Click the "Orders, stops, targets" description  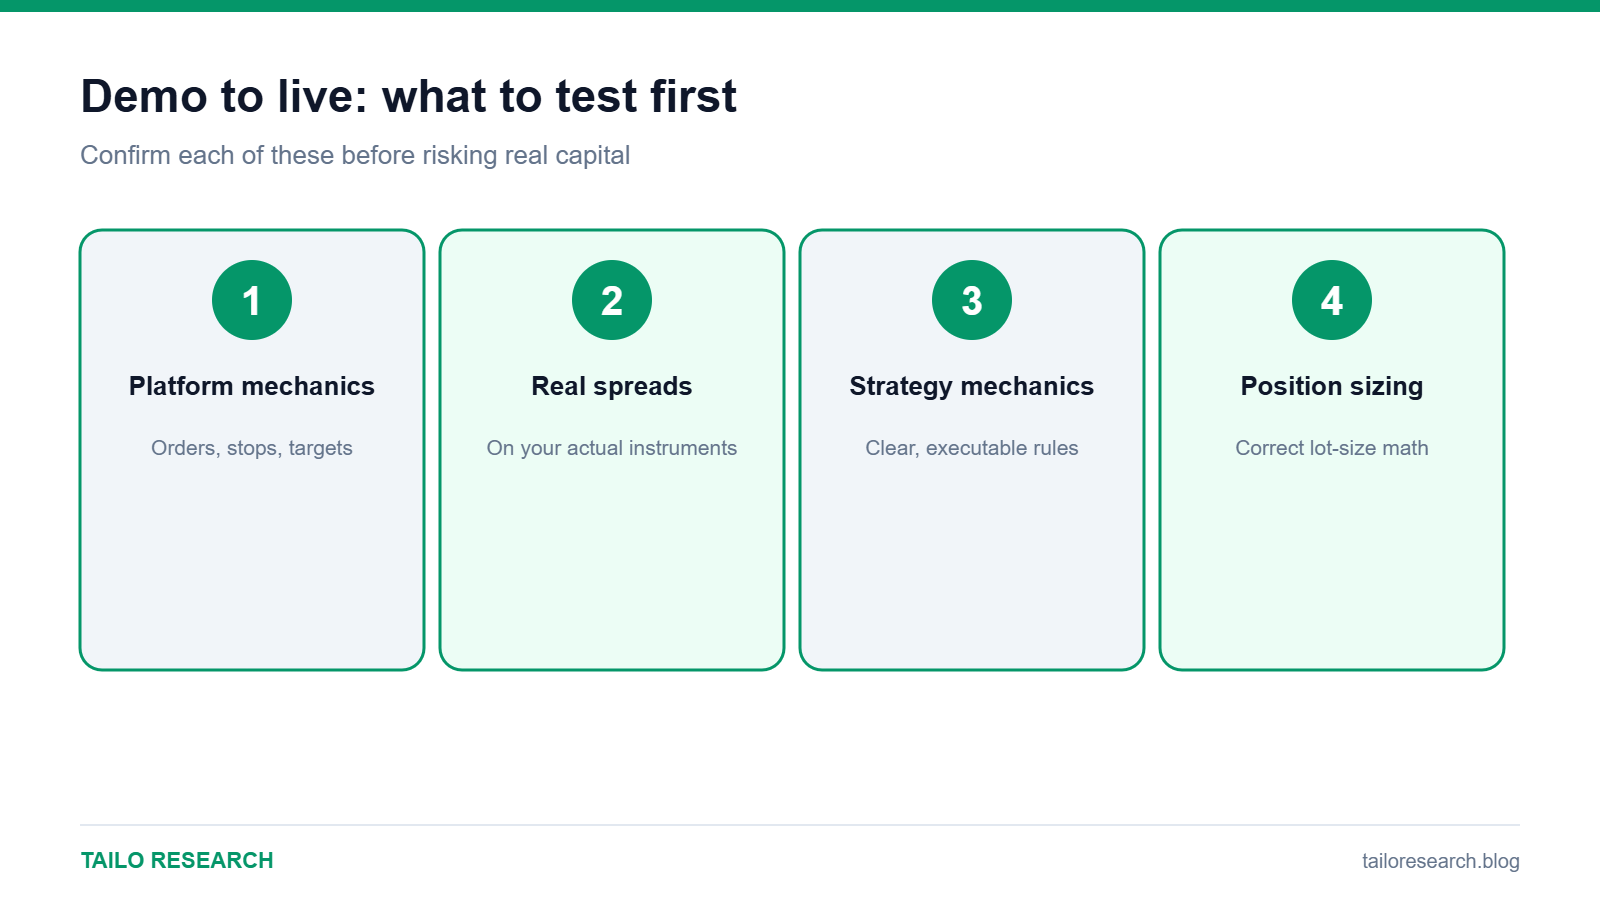252,448
